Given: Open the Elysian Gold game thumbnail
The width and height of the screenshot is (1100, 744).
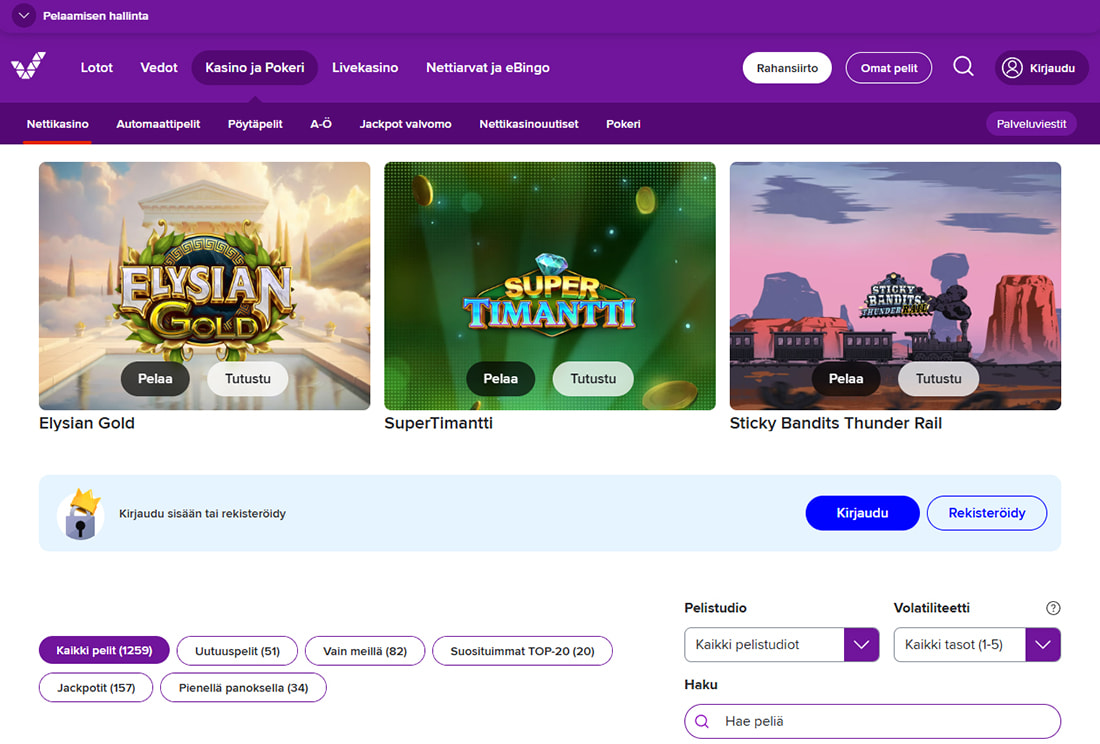Looking at the screenshot, I should [205, 286].
